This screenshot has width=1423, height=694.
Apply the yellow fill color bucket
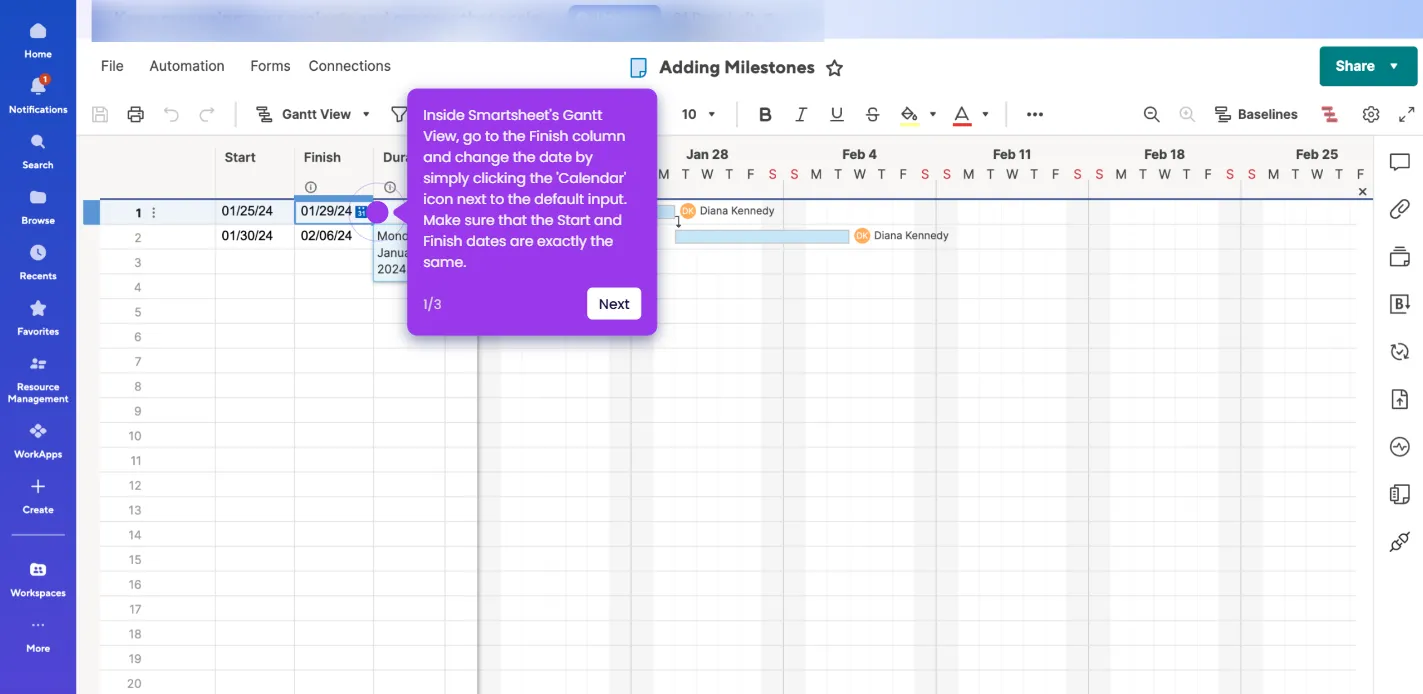(x=909, y=114)
